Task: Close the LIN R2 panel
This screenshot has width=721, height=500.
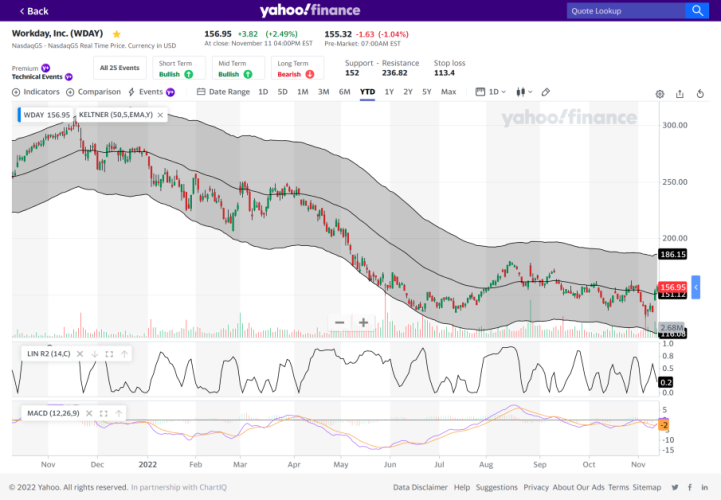Action: click(80, 354)
